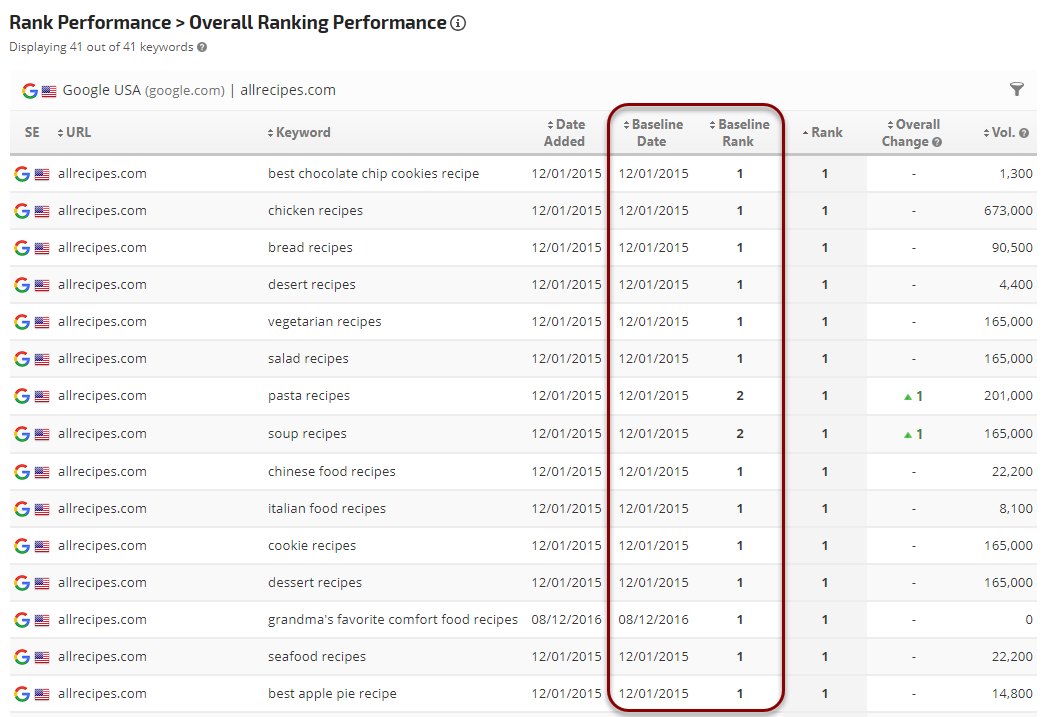Click flag icon on pasta recipes row
The width and height of the screenshot is (1047, 717).
coord(42,396)
